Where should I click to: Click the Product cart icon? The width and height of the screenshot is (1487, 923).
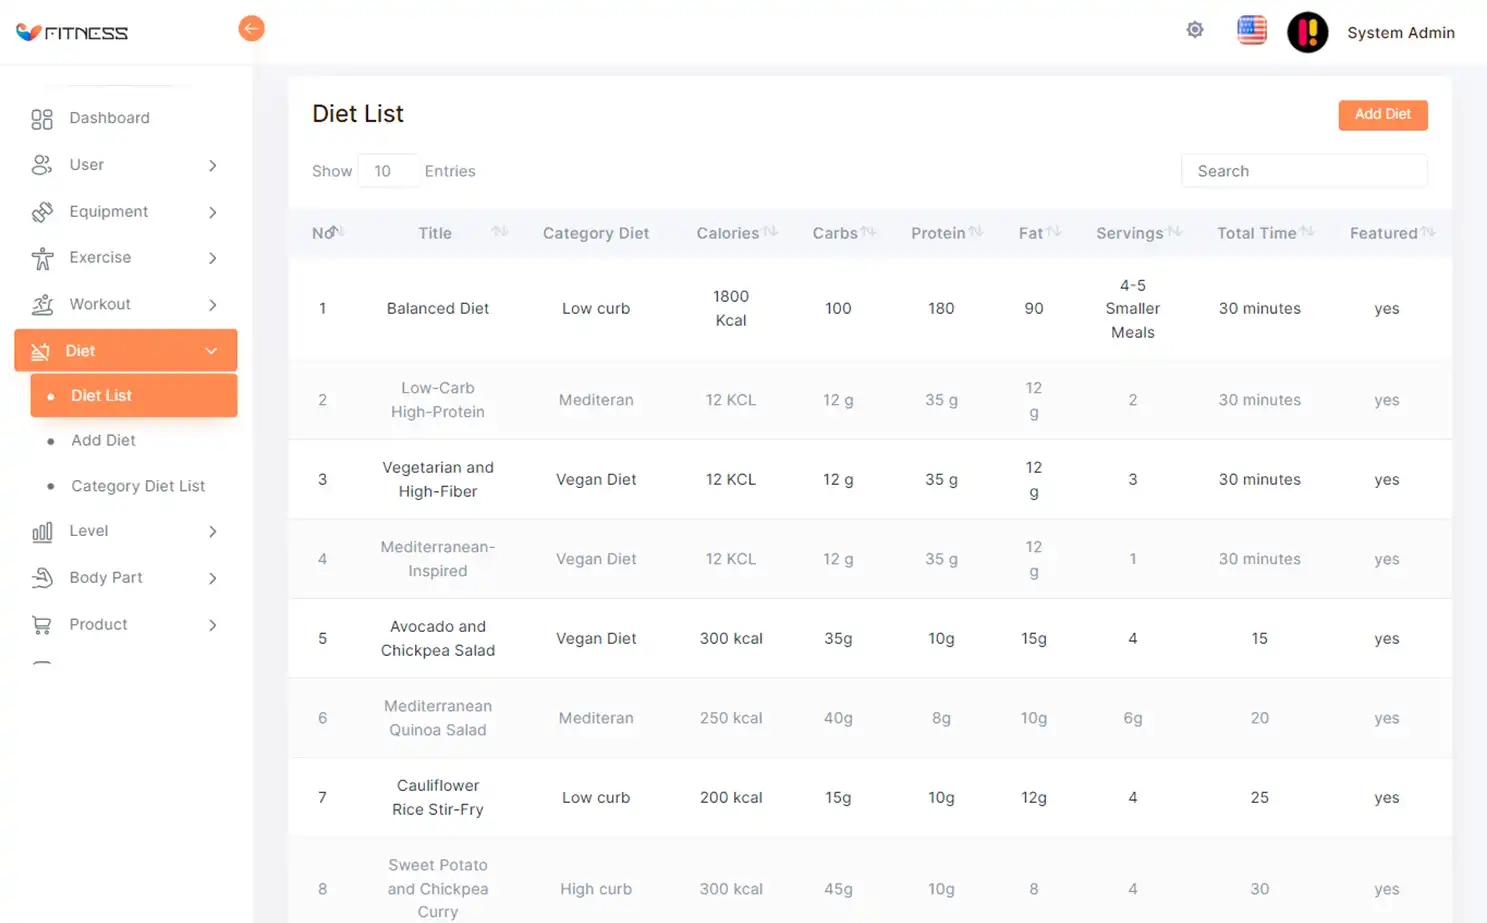tap(42, 625)
